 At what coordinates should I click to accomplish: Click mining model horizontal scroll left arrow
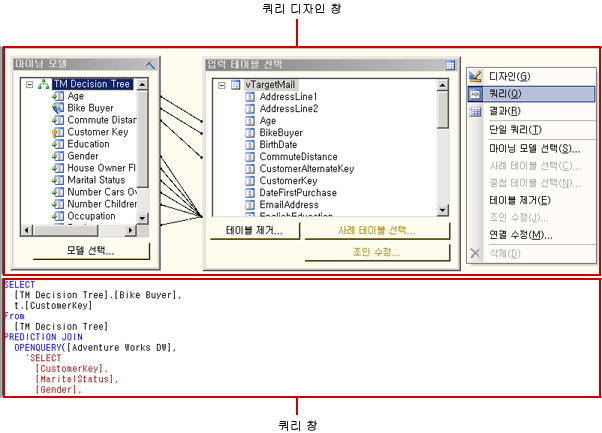click(26, 230)
